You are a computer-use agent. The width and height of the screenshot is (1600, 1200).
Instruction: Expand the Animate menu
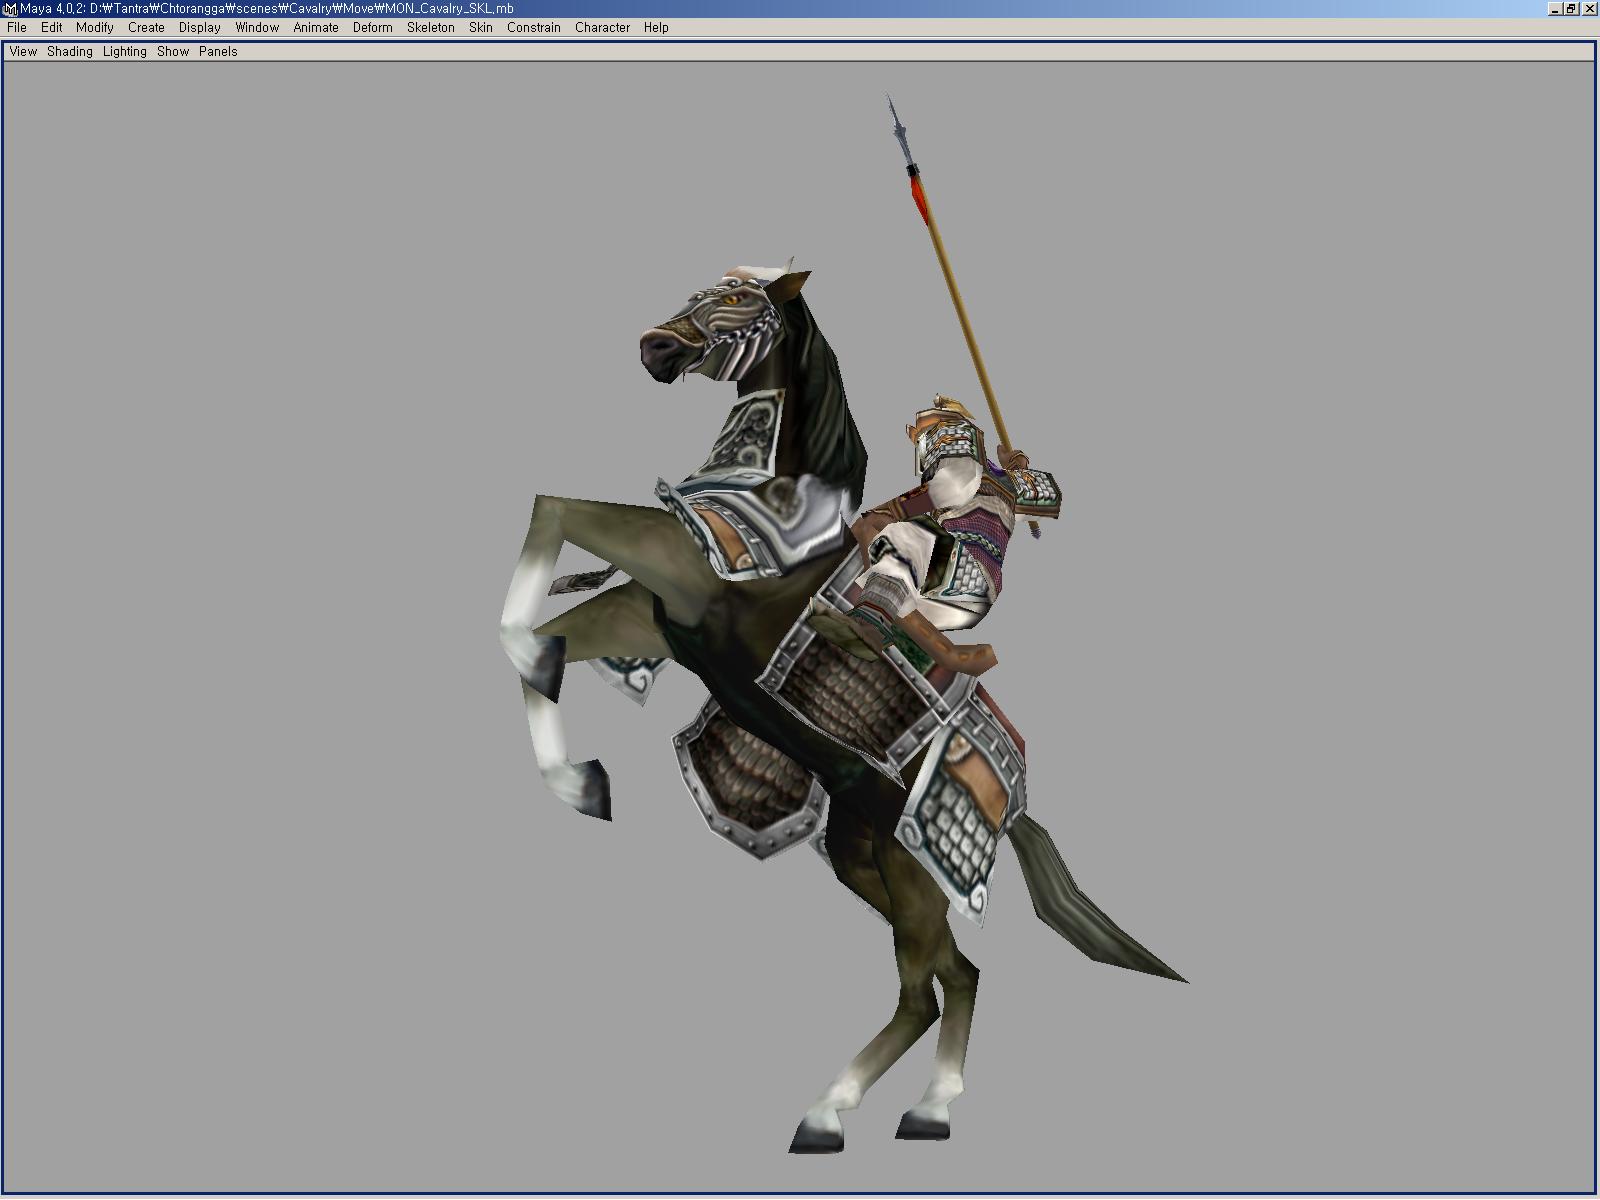click(x=316, y=28)
